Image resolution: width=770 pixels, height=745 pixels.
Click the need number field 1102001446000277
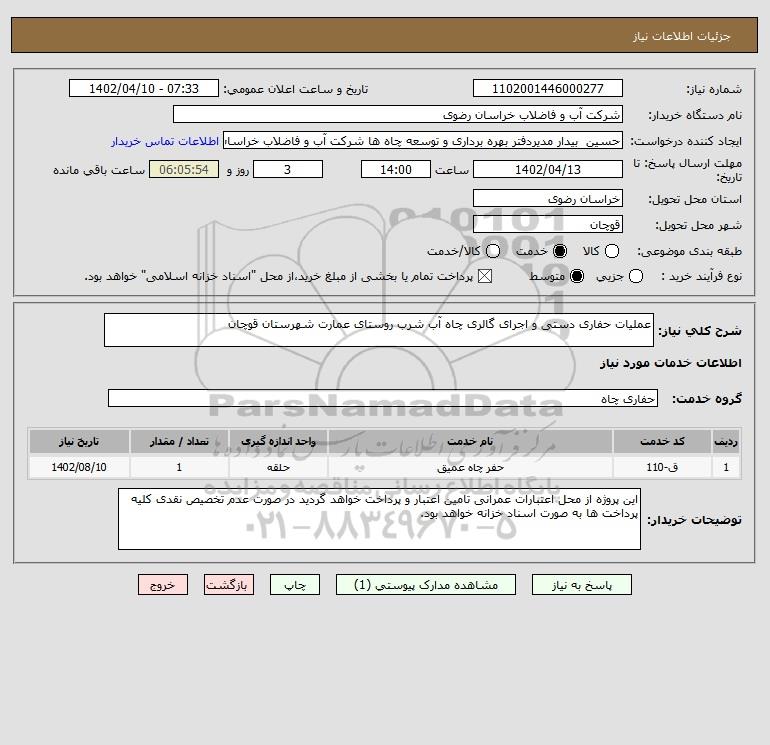pyautogui.click(x=548, y=88)
